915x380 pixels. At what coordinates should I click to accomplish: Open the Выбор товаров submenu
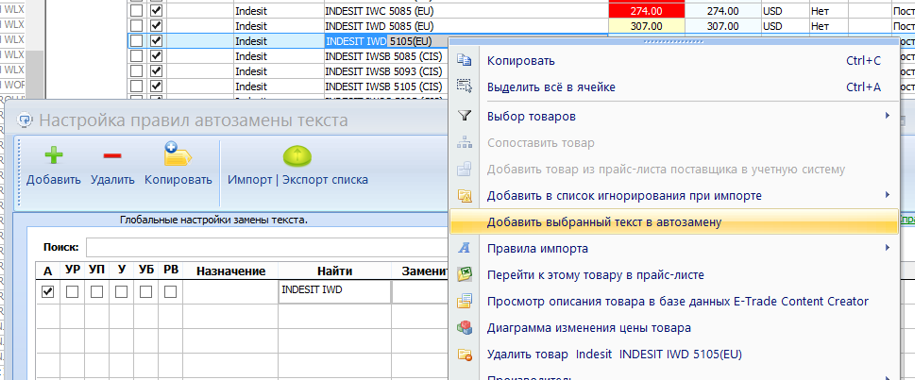coord(674,116)
